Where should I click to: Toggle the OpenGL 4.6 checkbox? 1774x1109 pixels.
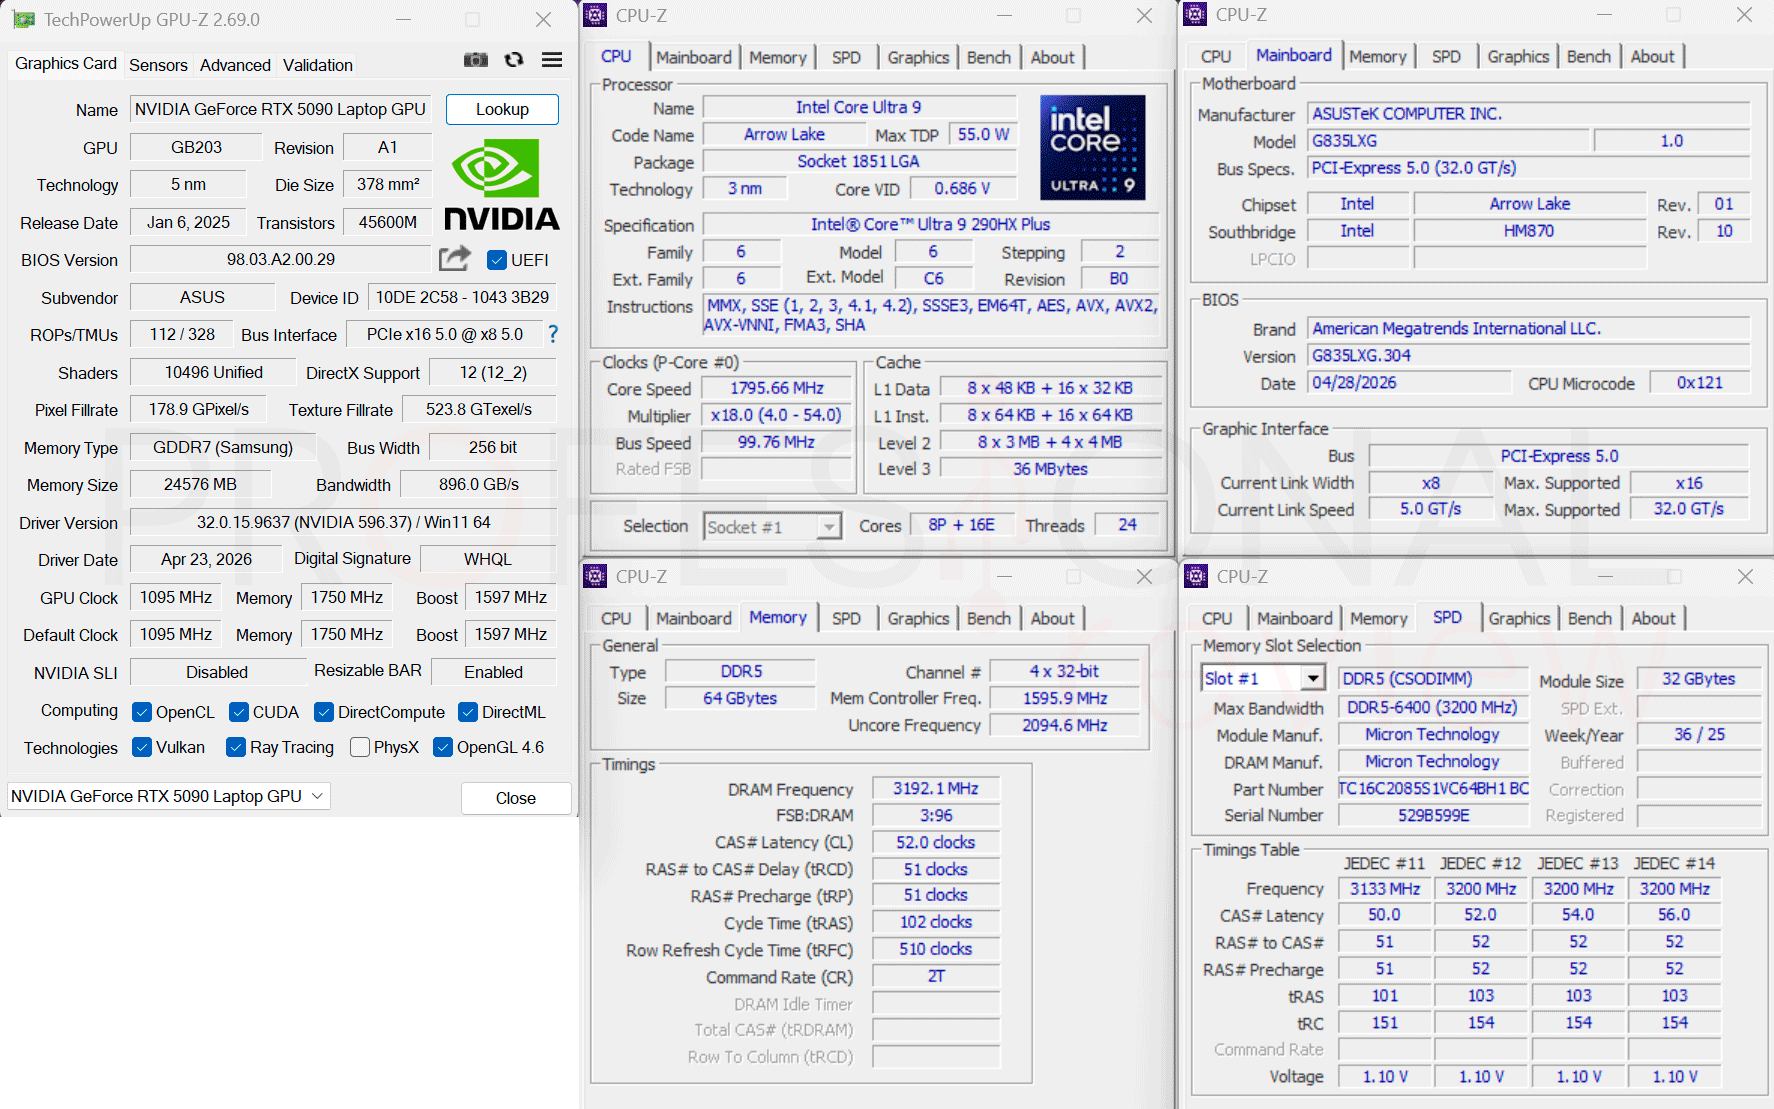click(443, 747)
